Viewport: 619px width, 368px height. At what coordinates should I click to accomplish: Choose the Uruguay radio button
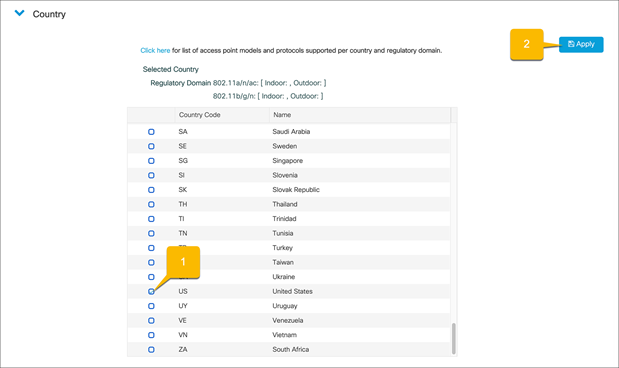coord(151,306)
